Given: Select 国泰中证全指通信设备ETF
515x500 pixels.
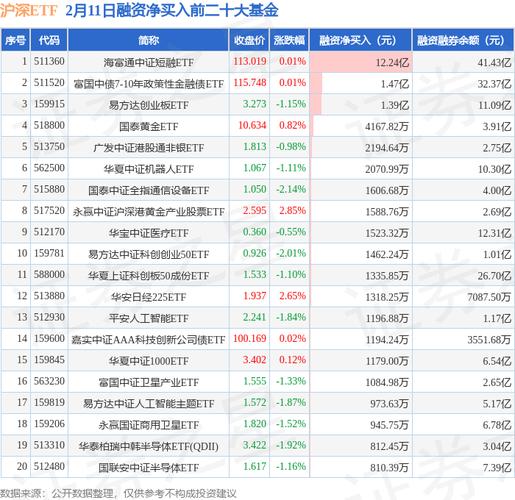Looking at the screenshot, I should click(x=148, y=190).
